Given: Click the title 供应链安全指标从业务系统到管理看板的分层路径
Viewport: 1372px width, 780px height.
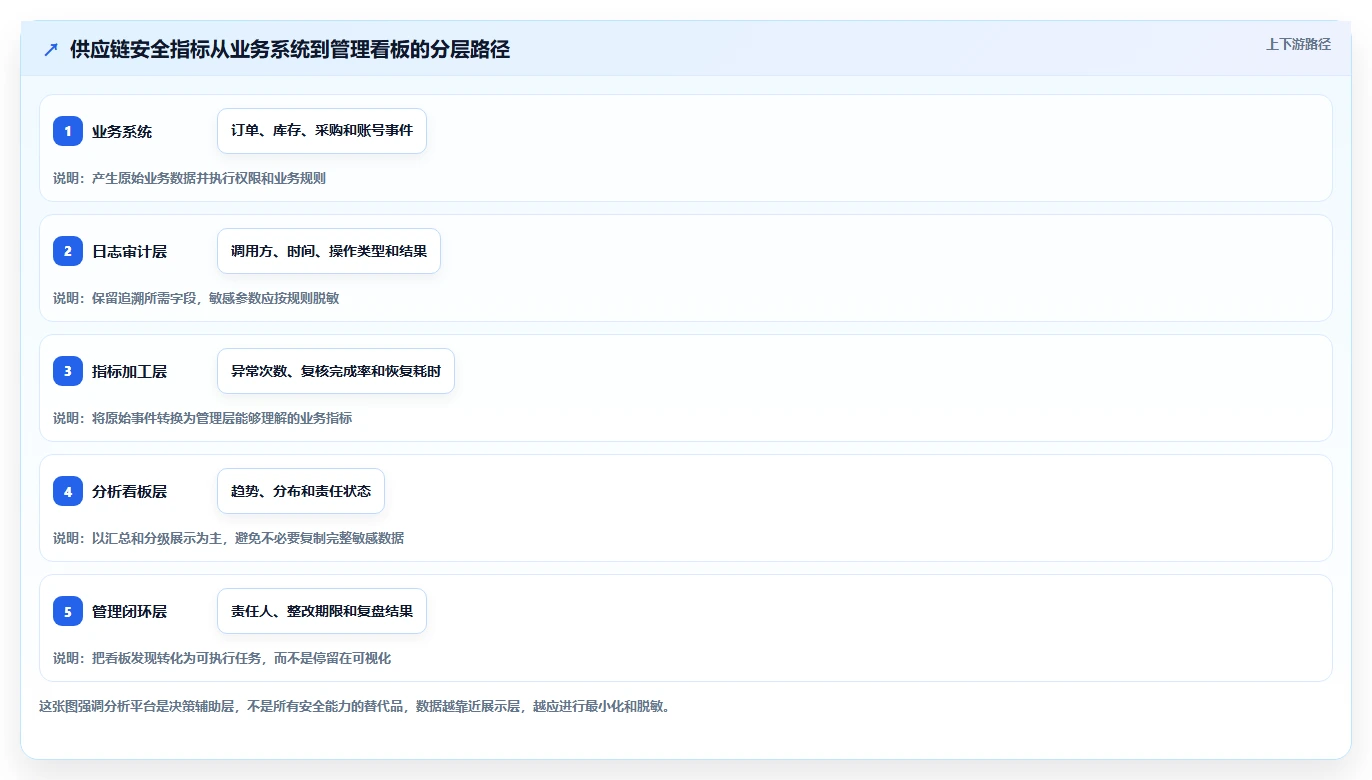Looking at the screenshot, I should [290, 50].
